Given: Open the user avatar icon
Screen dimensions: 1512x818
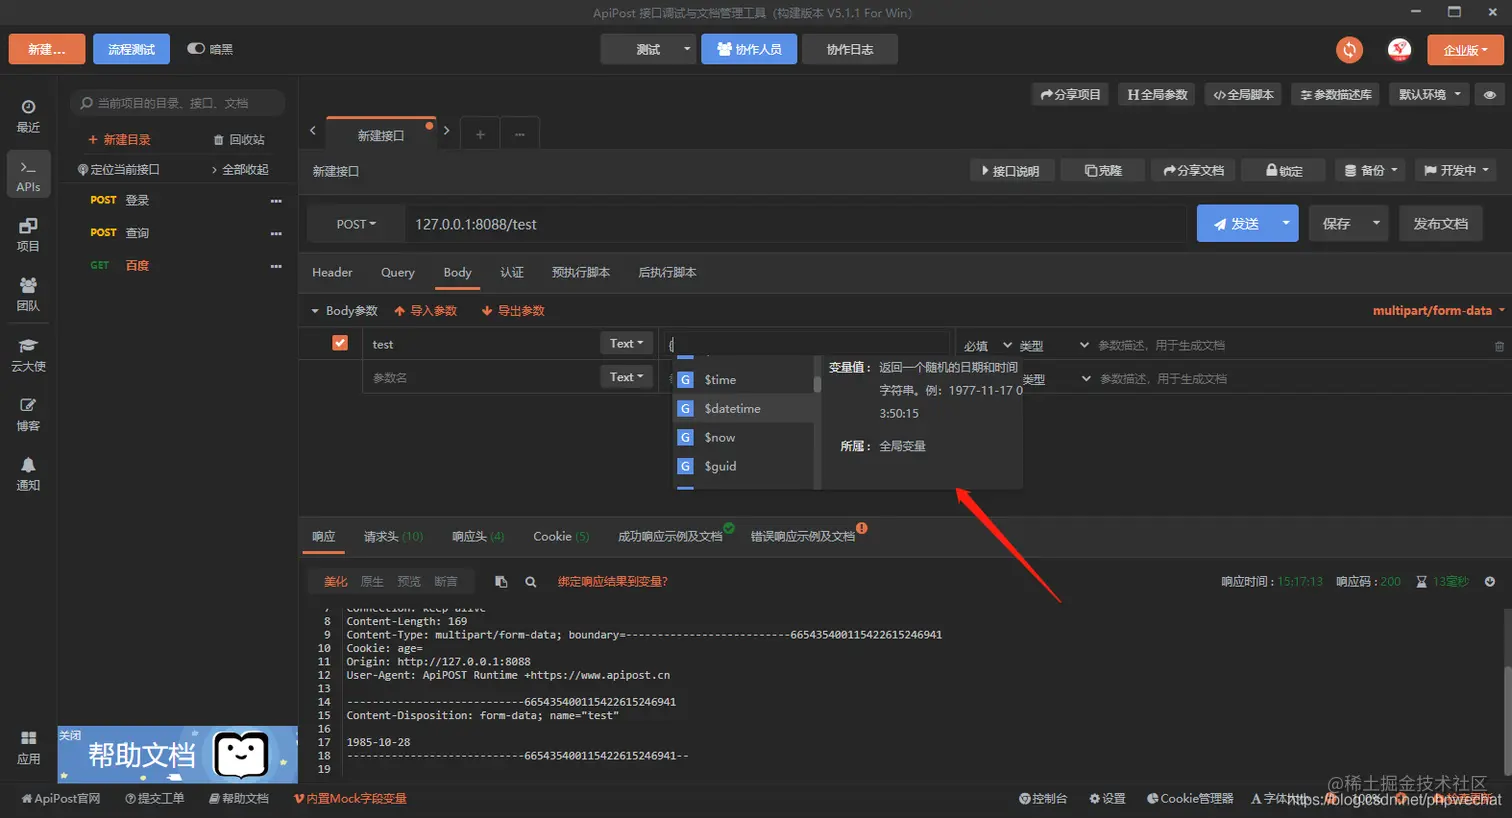Looking at the screenshot, I should (1399, 49).
